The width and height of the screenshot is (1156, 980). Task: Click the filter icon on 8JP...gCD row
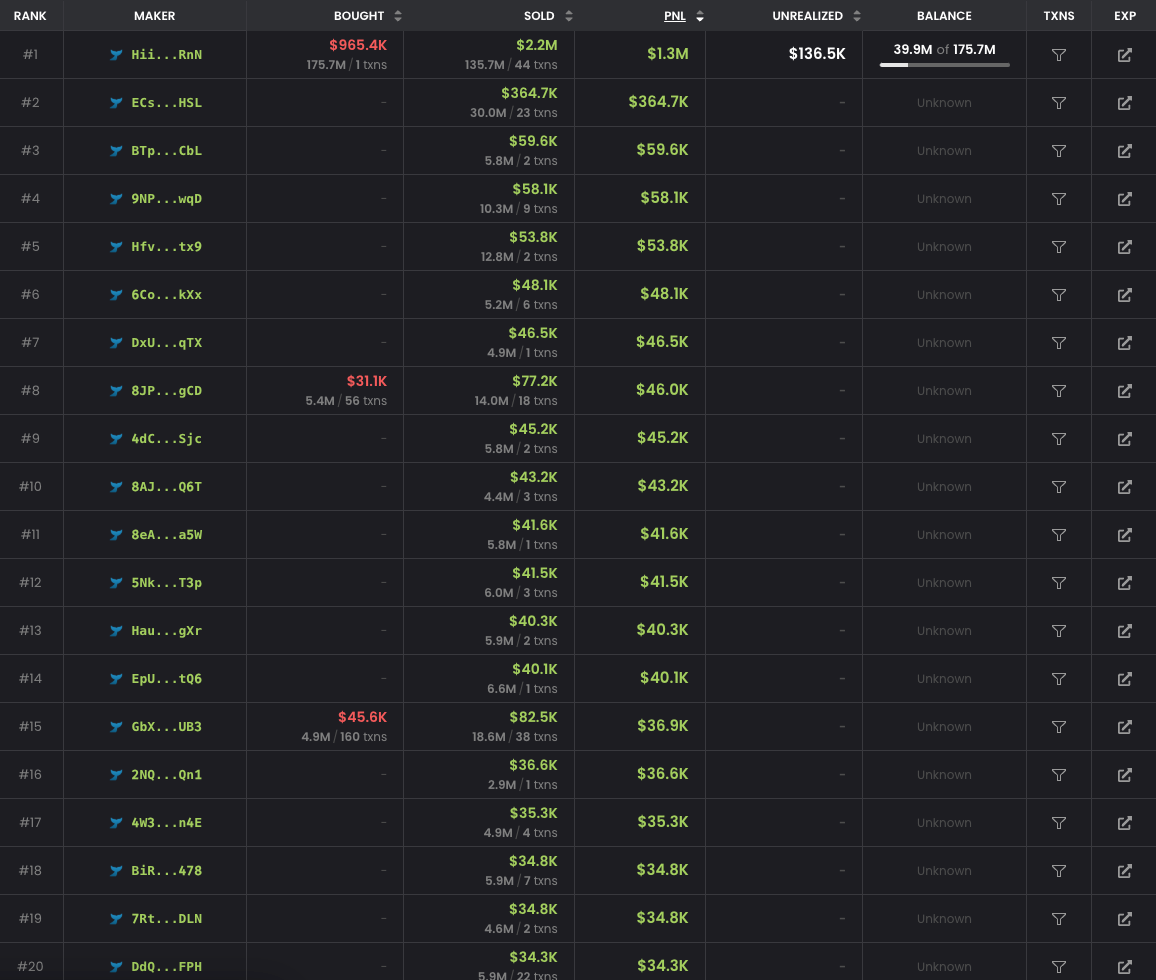[x=1058, y=390]
